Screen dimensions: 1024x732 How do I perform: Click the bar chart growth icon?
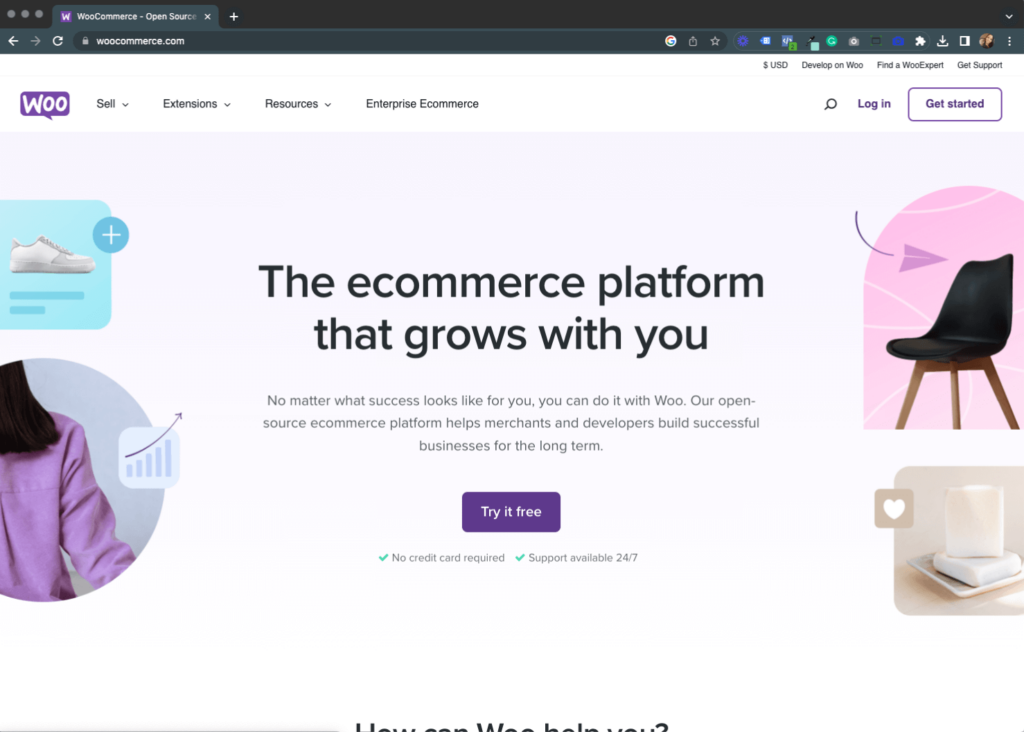(x=150, y=455)
